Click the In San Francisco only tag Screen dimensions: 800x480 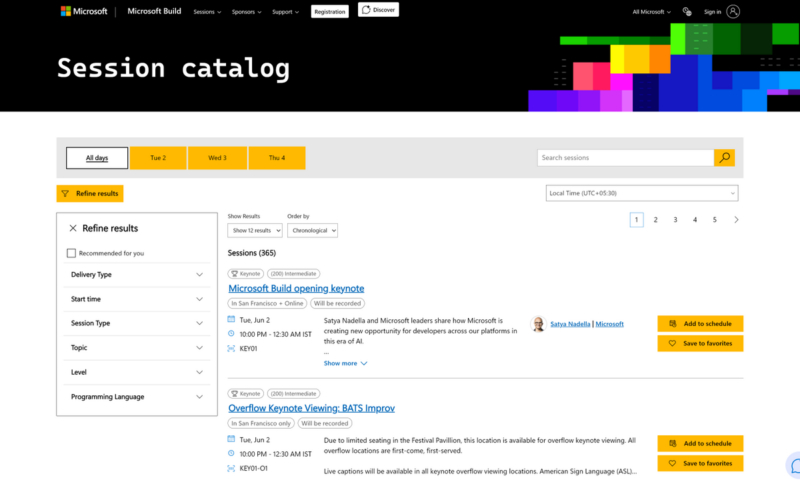pyautogui.click(x=261, y=423)
